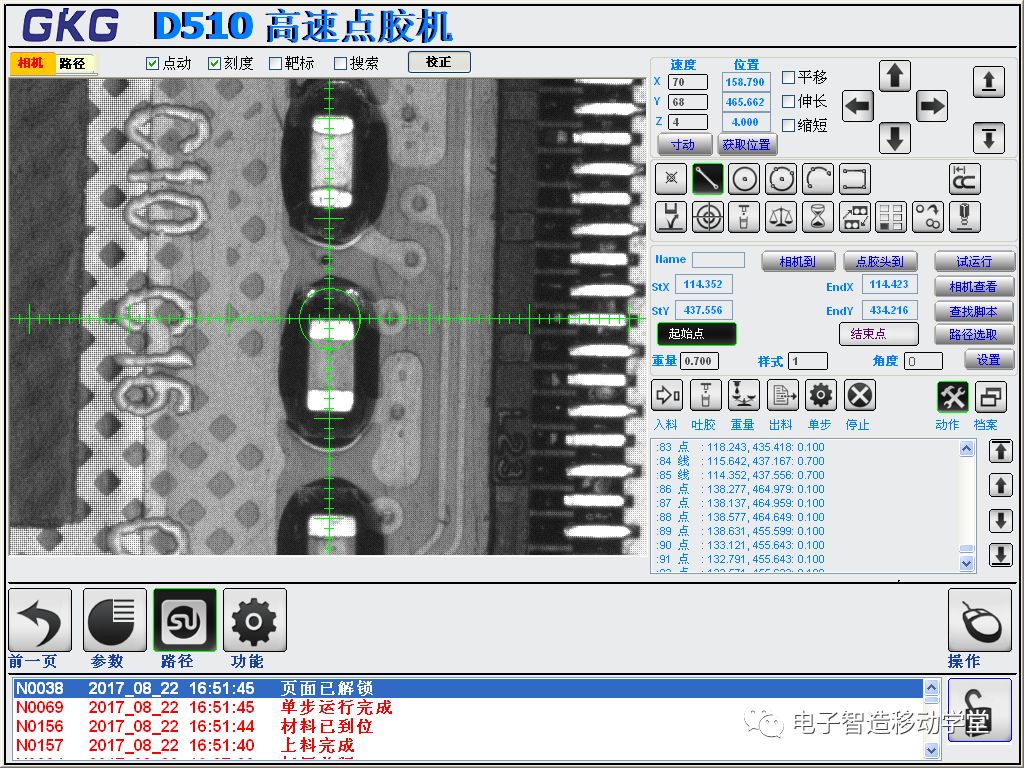Open the 参数 parameters page
Viewport: 1024px width, 768px height.
[x=114, y=620]
